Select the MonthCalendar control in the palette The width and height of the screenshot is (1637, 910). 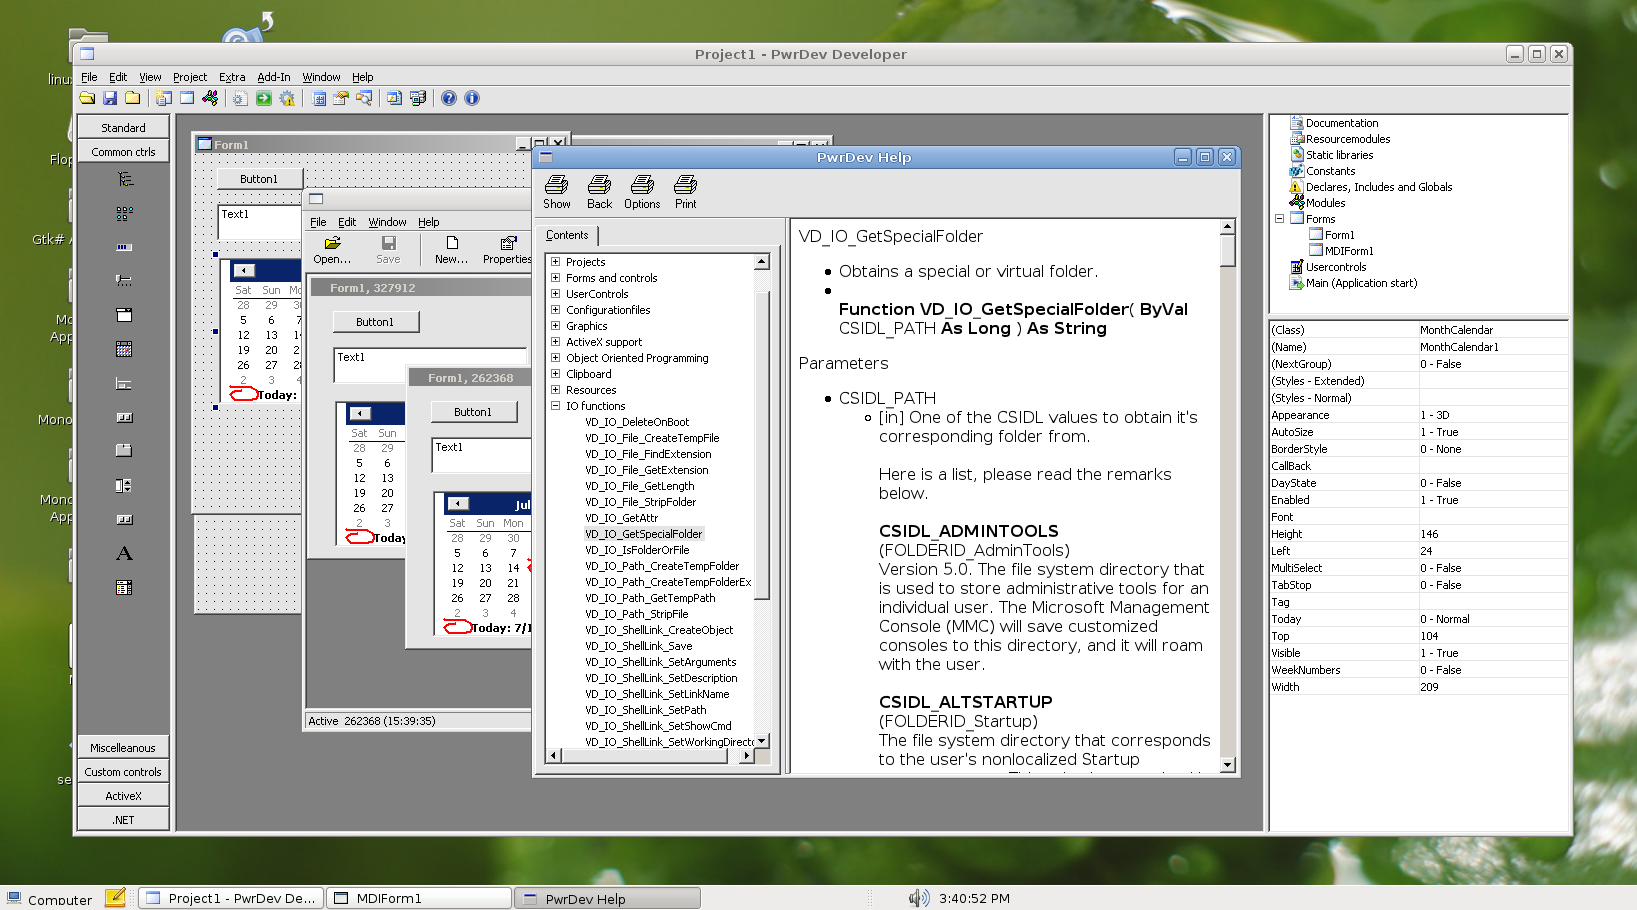tap(124, 349)
